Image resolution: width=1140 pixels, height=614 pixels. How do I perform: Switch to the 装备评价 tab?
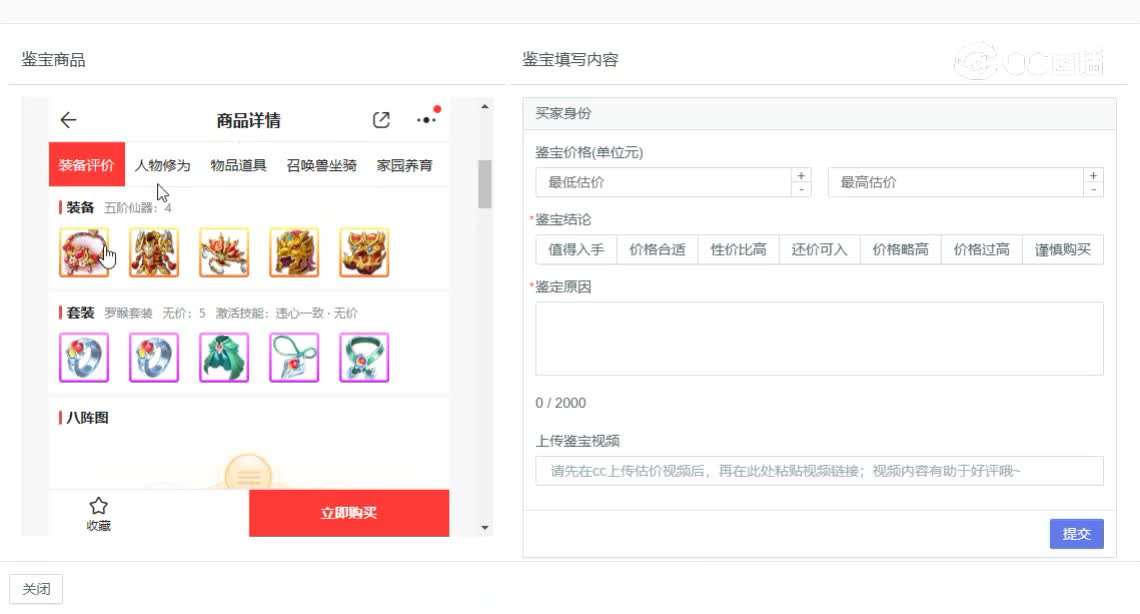(87, 165)
